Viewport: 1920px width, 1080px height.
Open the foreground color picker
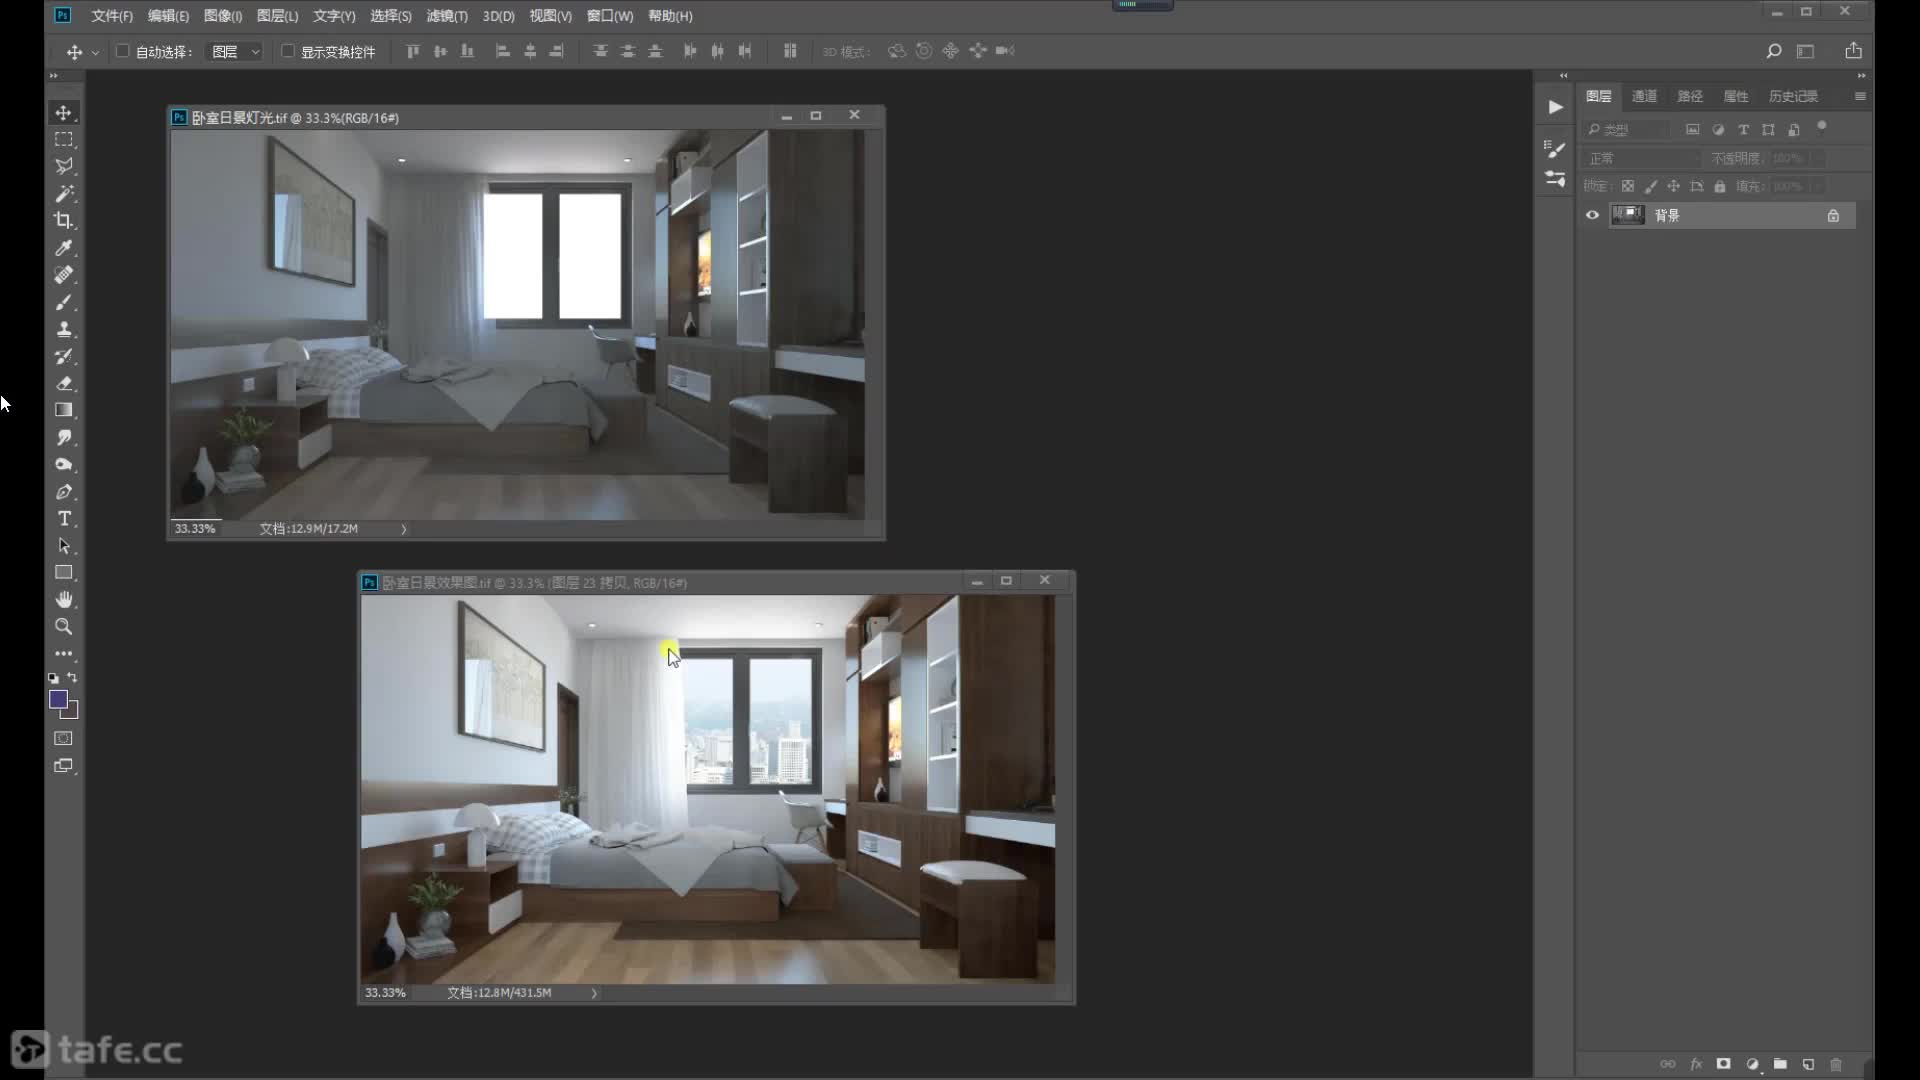pyautogui.click(x=57, y=698)
